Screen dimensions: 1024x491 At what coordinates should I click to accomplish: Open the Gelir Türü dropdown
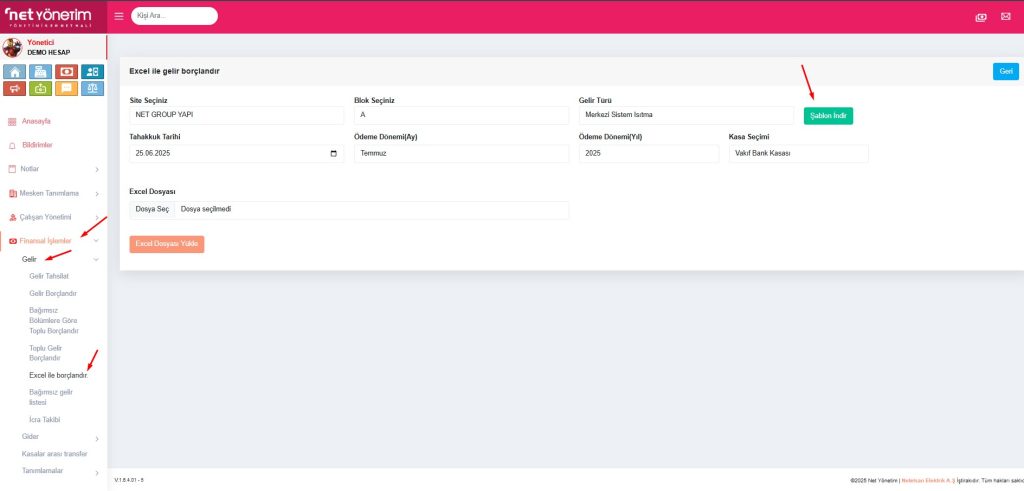point(685,115)
